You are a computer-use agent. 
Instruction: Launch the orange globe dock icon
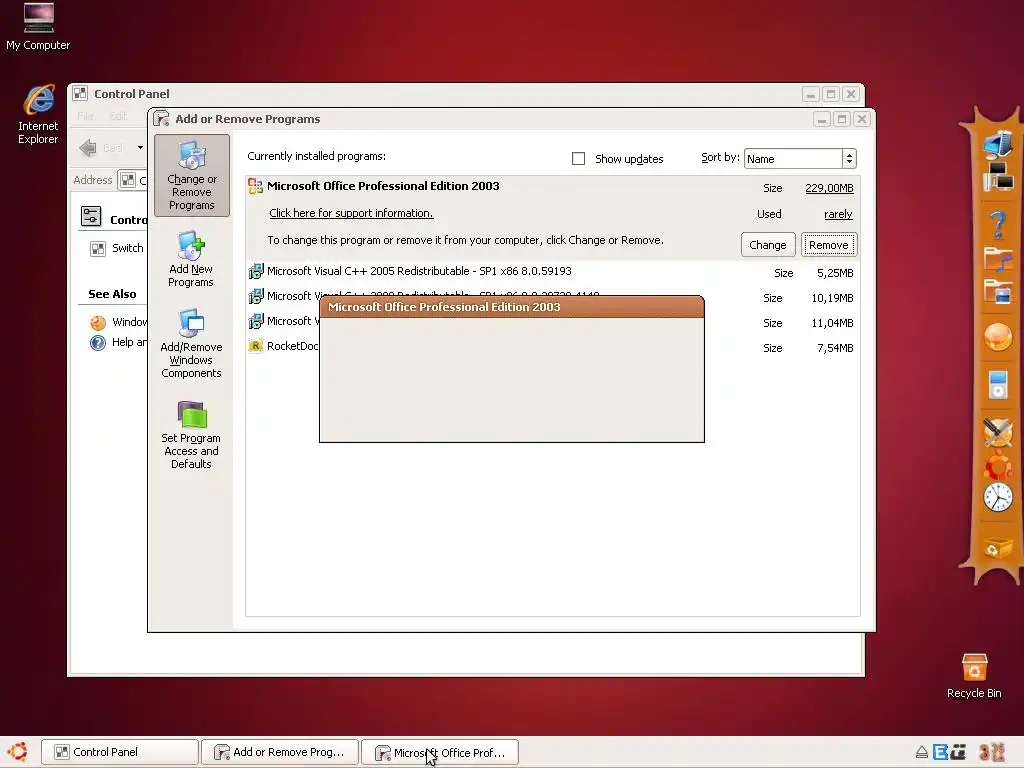(x=998, y=338)
